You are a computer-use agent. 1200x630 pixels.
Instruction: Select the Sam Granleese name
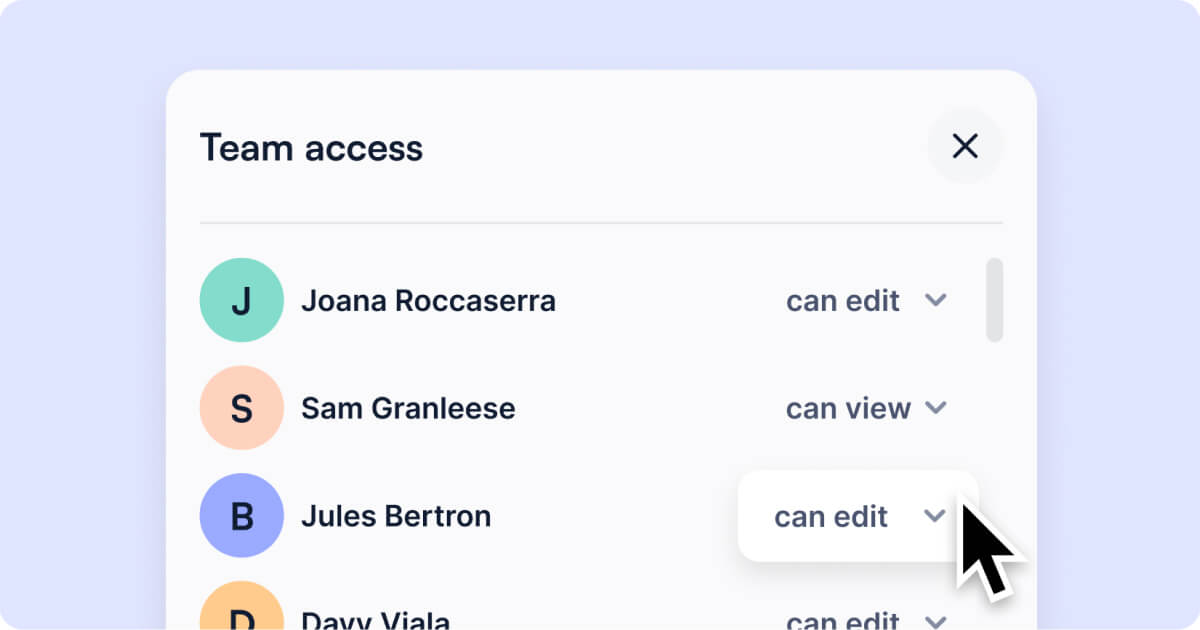[408, 408]
